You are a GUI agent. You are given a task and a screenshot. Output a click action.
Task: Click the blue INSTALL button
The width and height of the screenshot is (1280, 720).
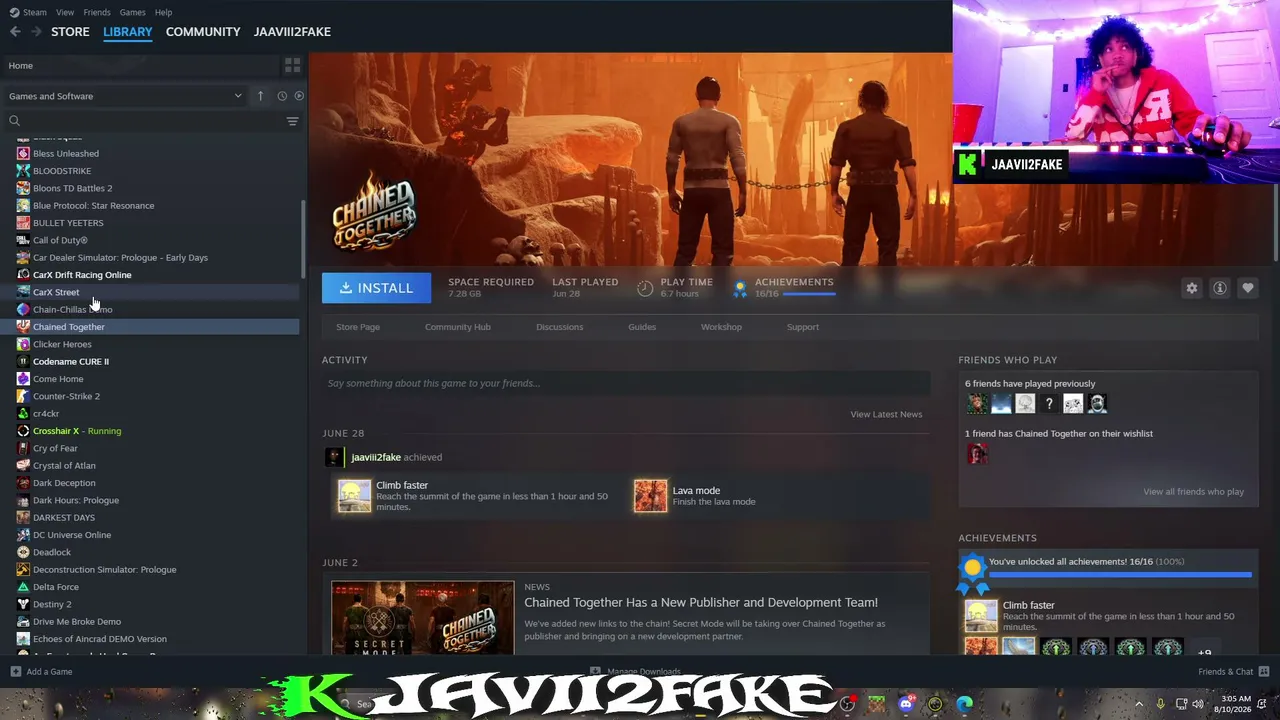(x=376, y=288)
